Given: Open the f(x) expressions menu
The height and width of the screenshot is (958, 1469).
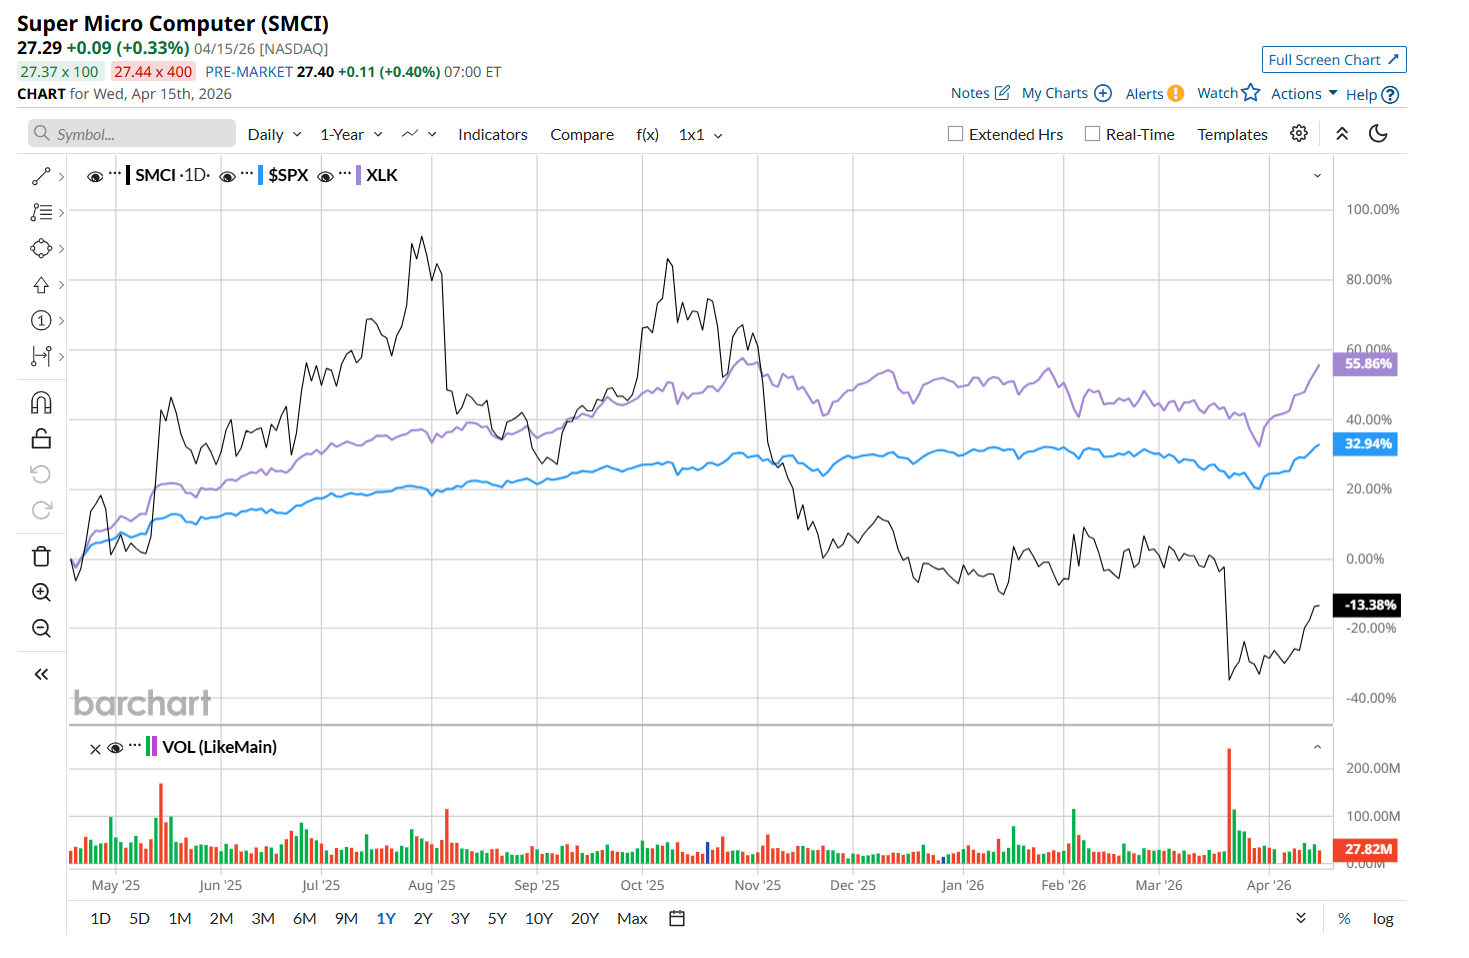Looking at the screenshot, I should click(x=648, y=134).
